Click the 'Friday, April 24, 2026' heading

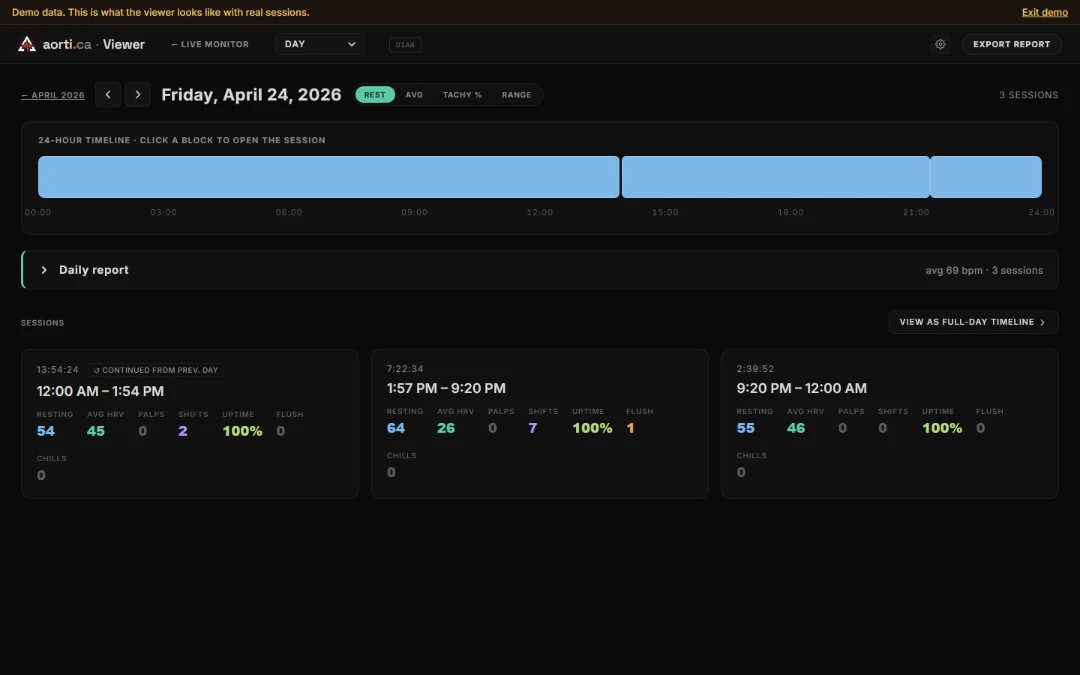[x=251, y=94]
